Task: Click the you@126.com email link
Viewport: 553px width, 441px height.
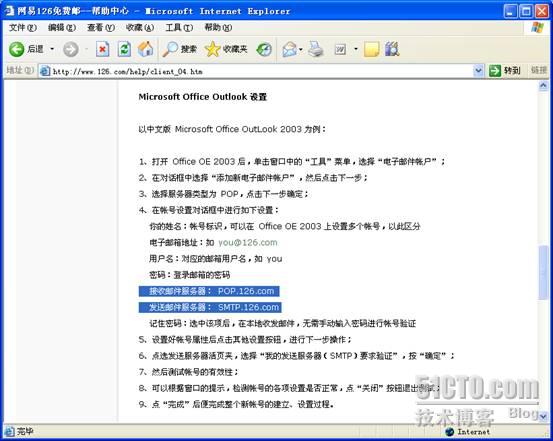Action: [248, 242]
